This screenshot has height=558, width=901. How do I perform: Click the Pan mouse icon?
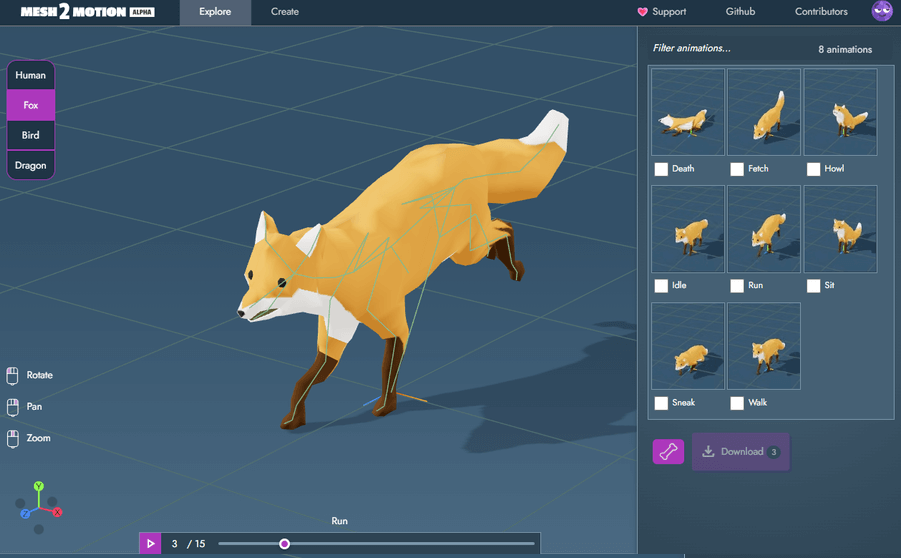[13, 407]
